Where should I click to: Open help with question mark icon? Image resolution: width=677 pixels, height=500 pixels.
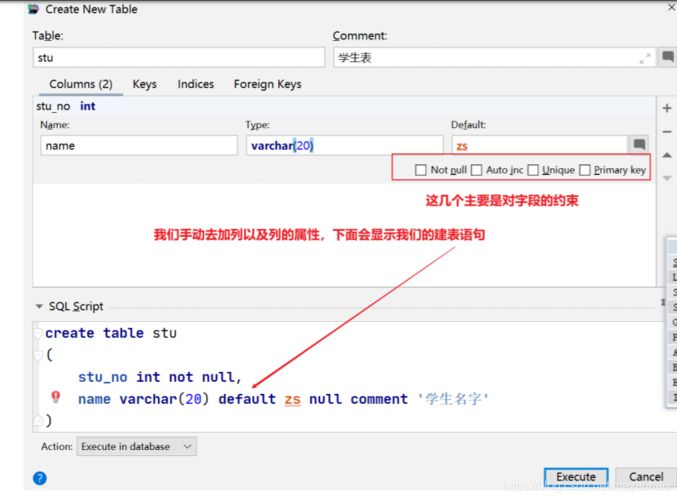pos(40,478)
